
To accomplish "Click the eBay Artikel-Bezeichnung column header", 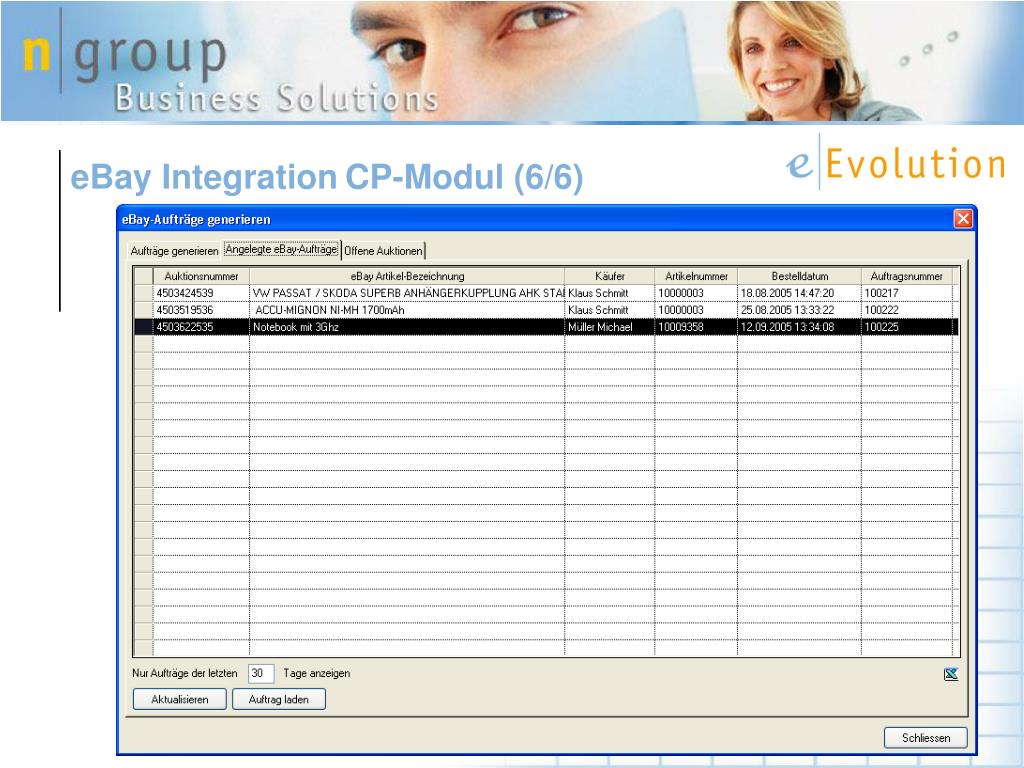I will coord(407,276).
